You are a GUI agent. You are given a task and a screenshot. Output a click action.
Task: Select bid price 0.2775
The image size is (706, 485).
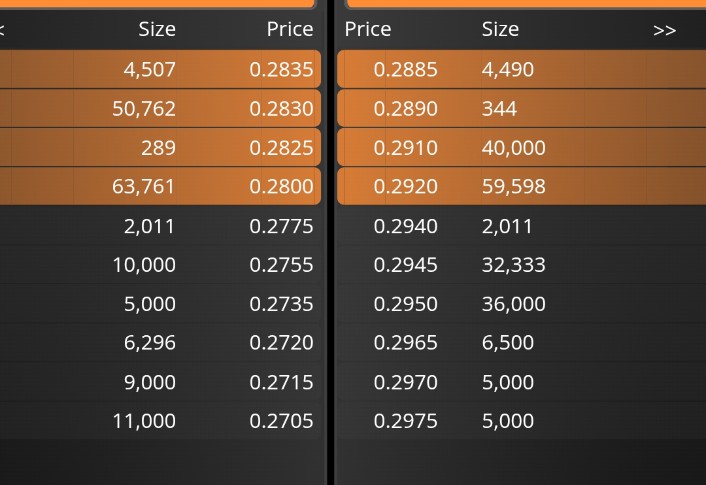click(x=281, y=226)
